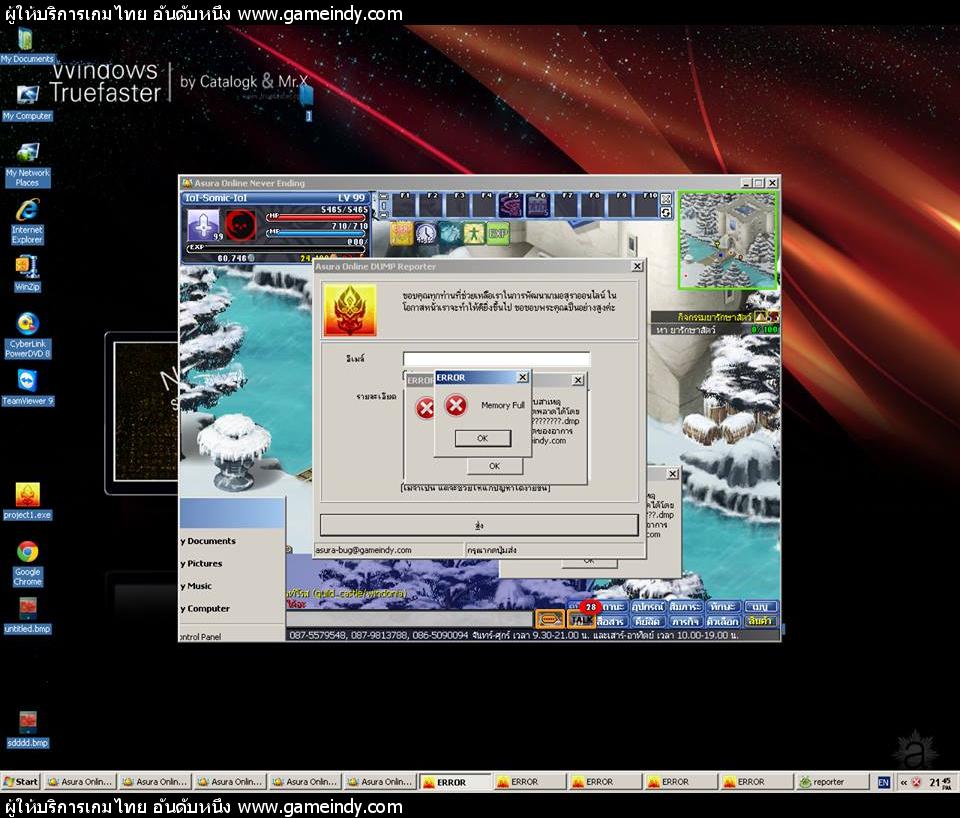This screenshot has height=818, width=960.
Task: Click OK in the ERROR dialog behind
Action: (x=495, y=466)
